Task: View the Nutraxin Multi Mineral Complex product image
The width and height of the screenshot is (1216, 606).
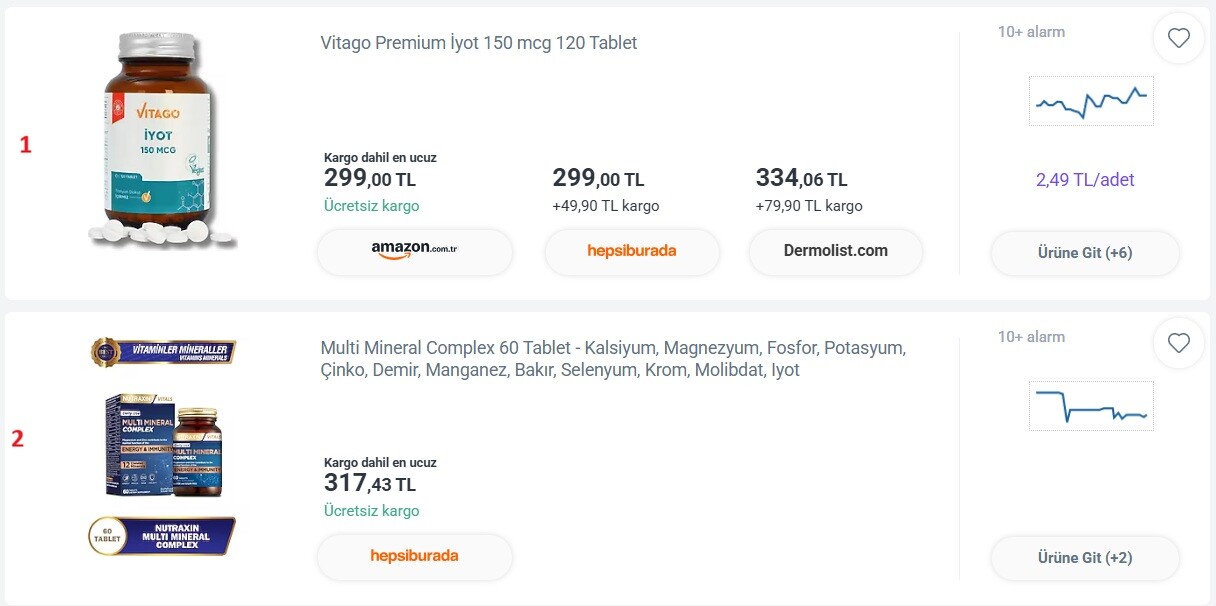Action: click(x=163, y=445)
